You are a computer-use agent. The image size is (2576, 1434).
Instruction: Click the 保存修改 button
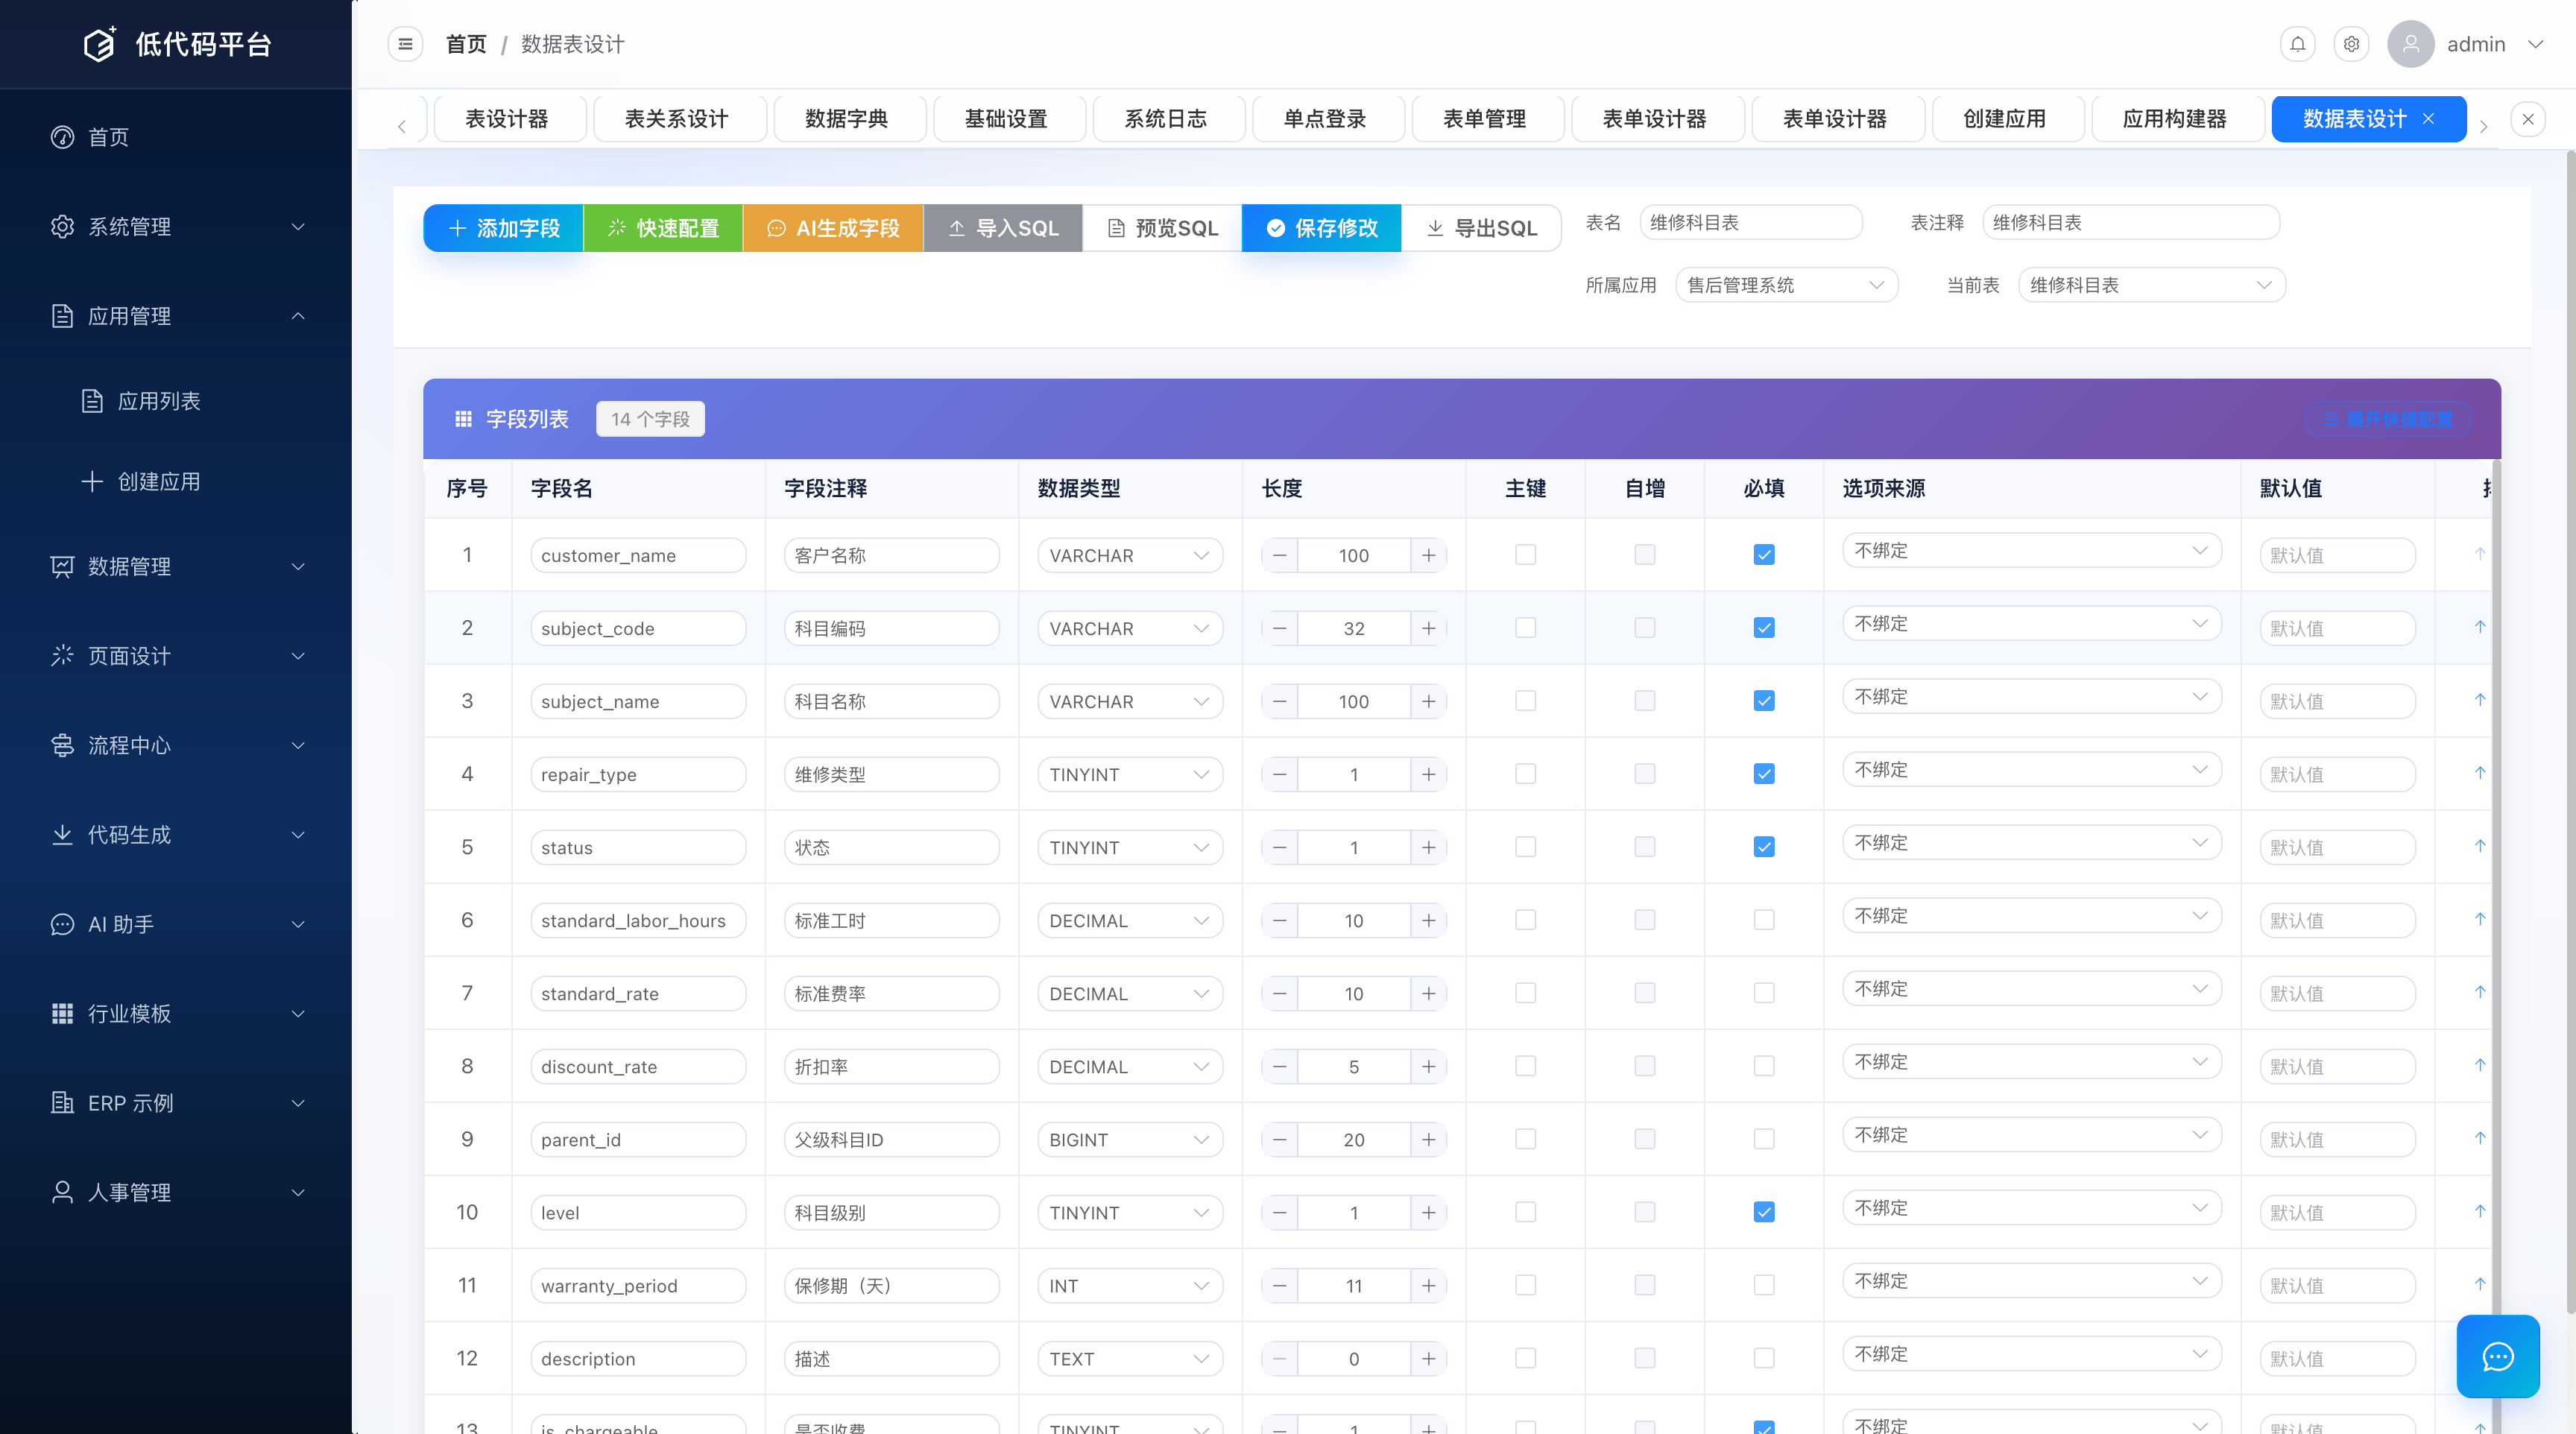pyautogui.click(x=1321, y=228)
